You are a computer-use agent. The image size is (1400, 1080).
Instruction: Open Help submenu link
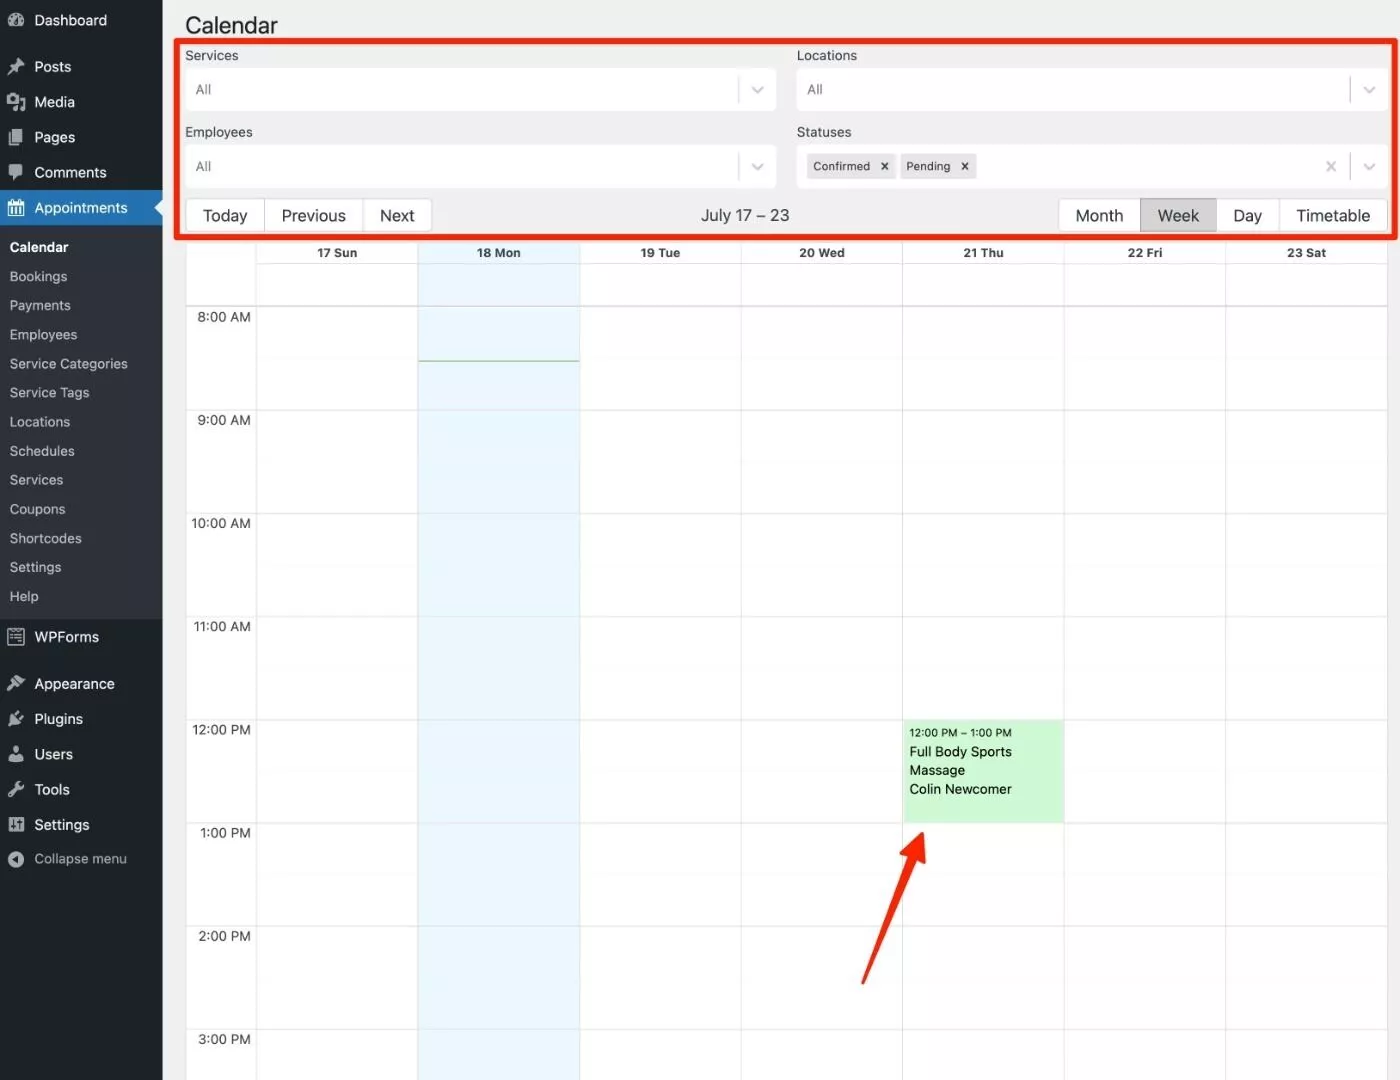click(24, 596)
